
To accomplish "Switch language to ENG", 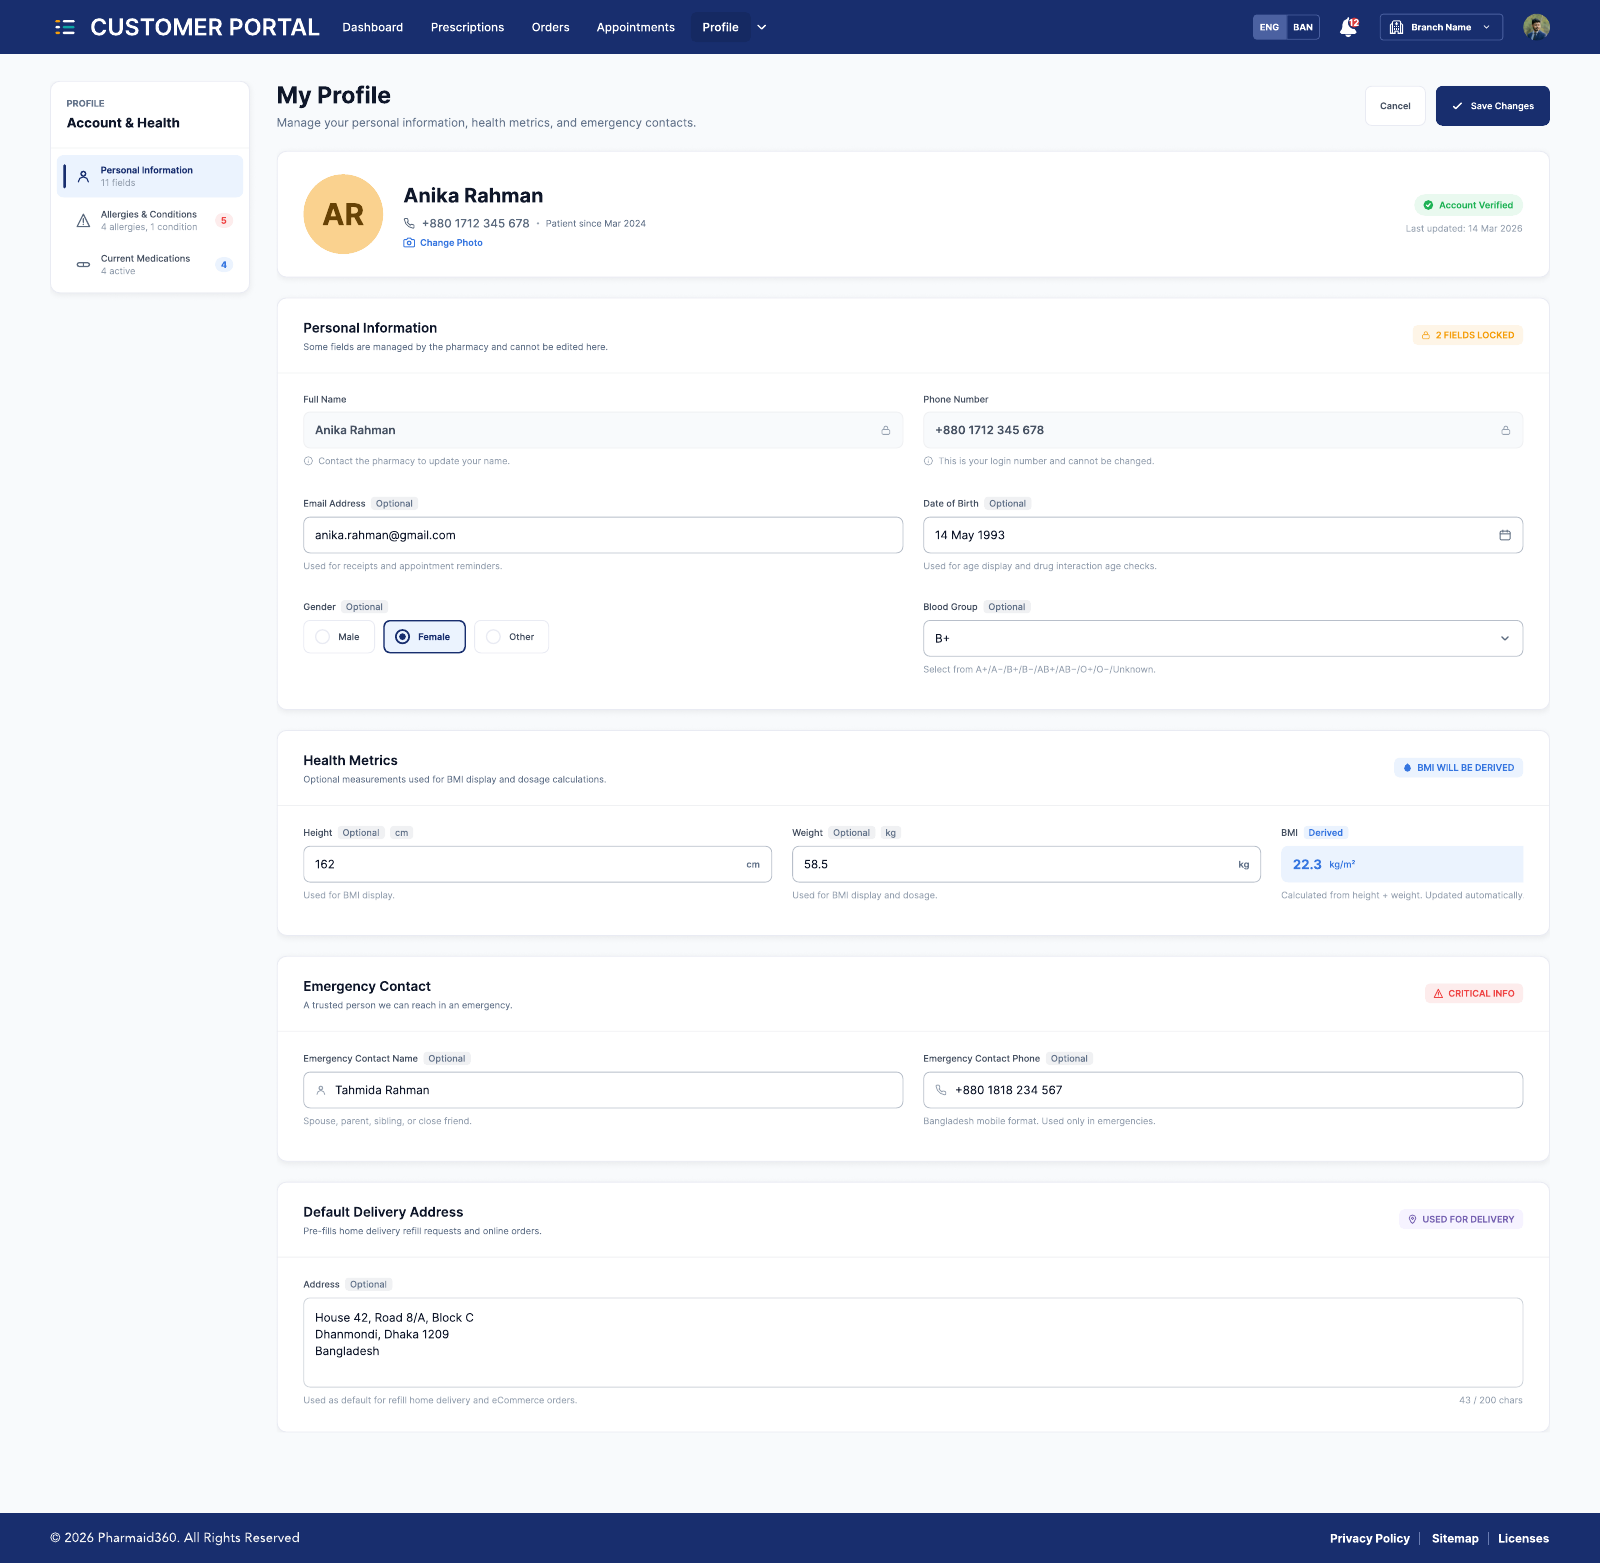I will click(1269, 27).
